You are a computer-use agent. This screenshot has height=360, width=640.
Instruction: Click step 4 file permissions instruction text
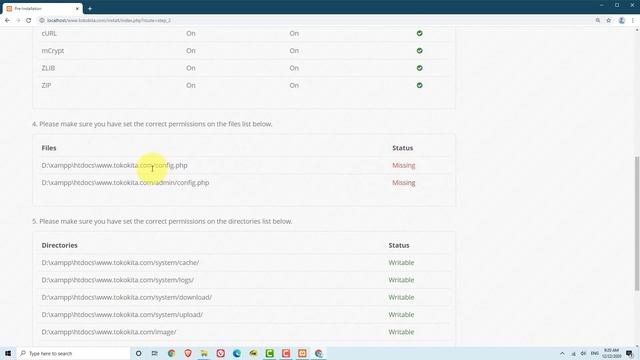[152, 124]
